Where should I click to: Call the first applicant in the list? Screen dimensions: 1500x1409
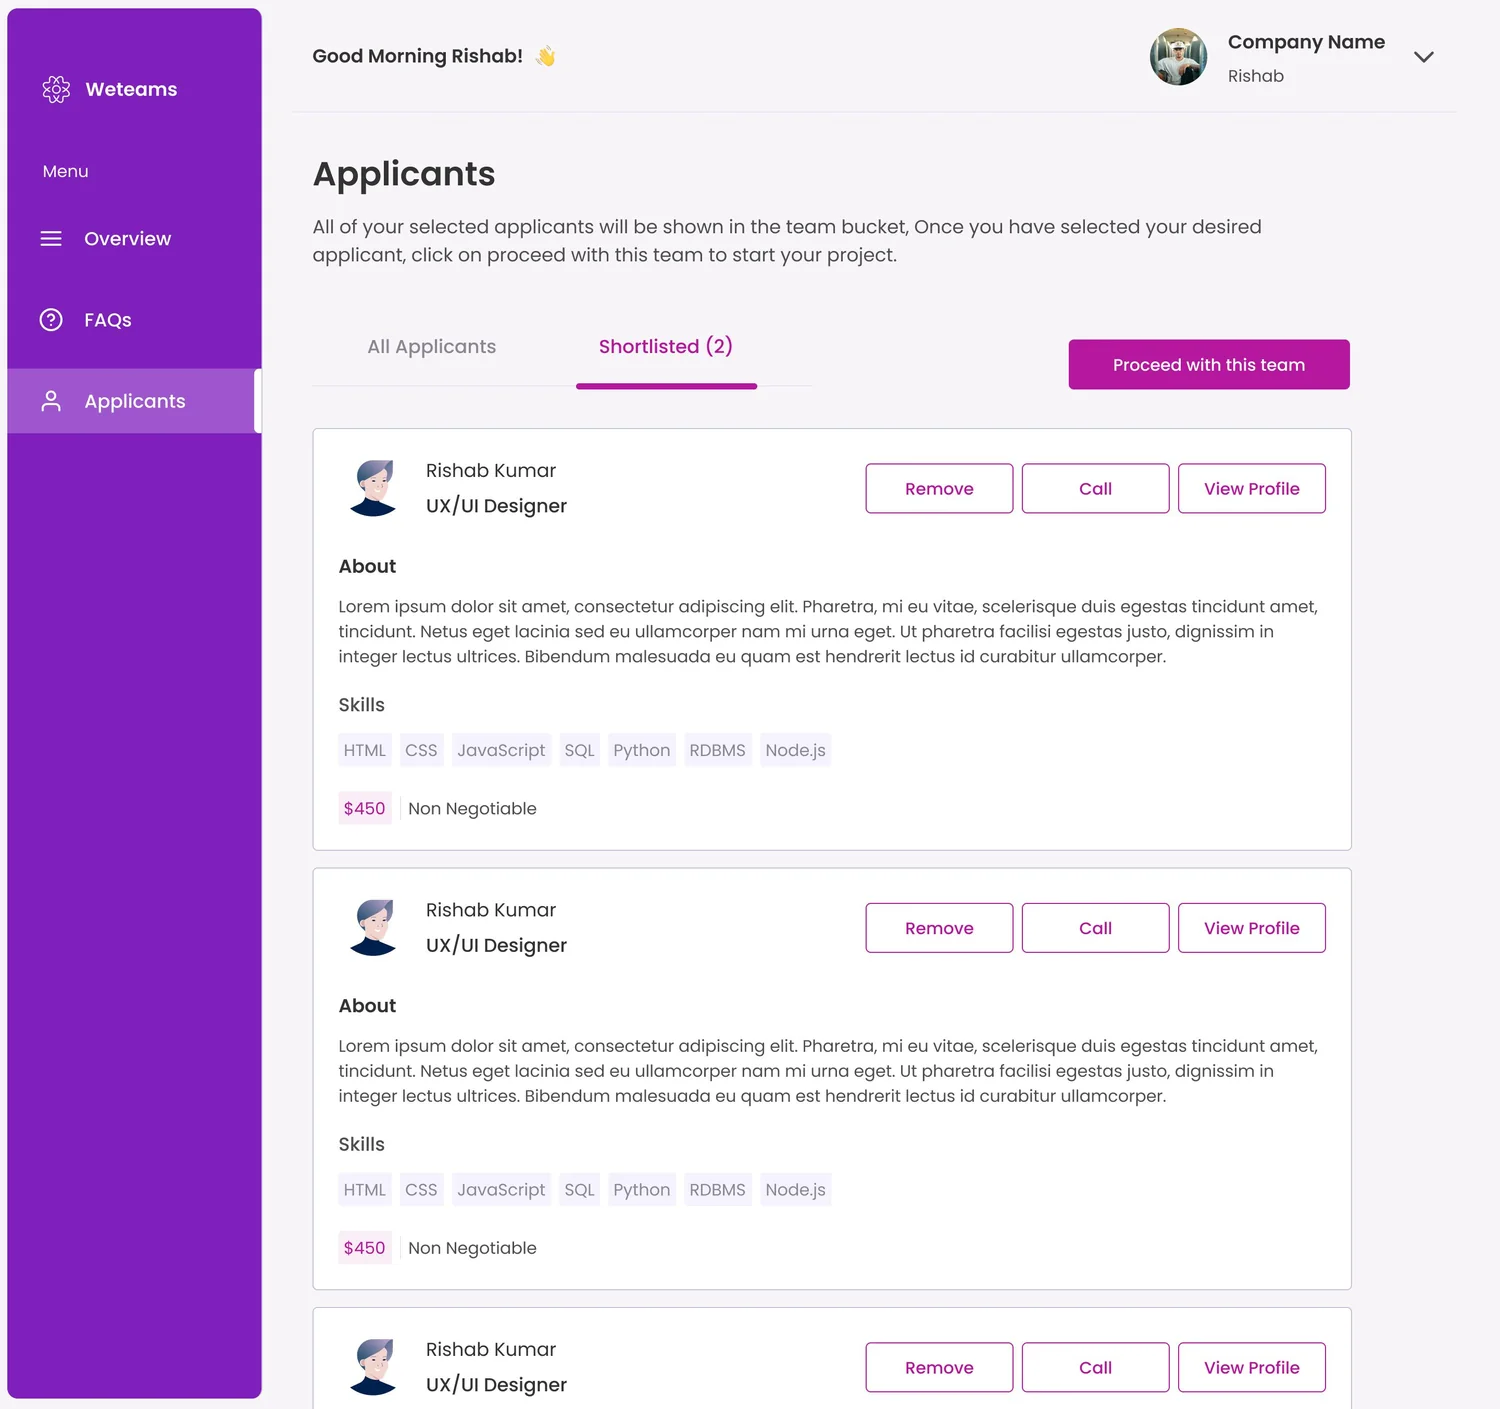click(1095, 489)
